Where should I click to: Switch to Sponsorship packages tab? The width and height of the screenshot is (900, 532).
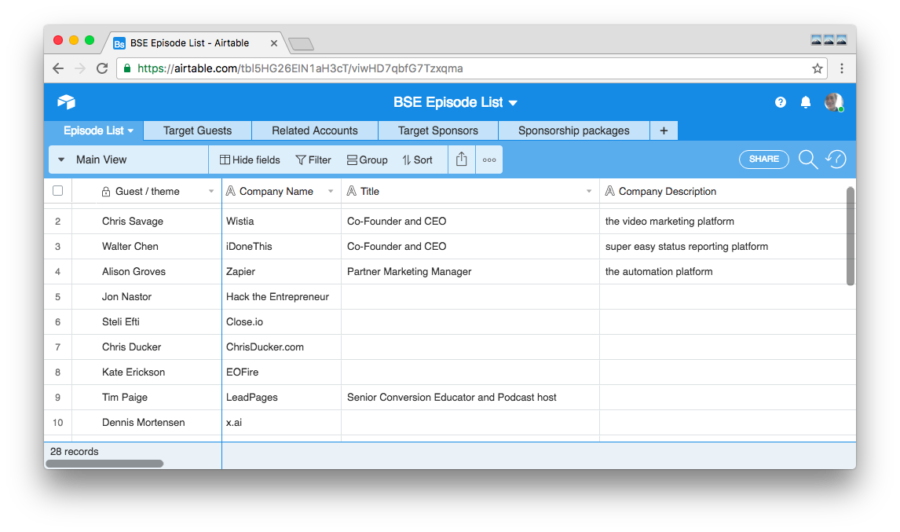pyautogui.click(x=574, y=130)
